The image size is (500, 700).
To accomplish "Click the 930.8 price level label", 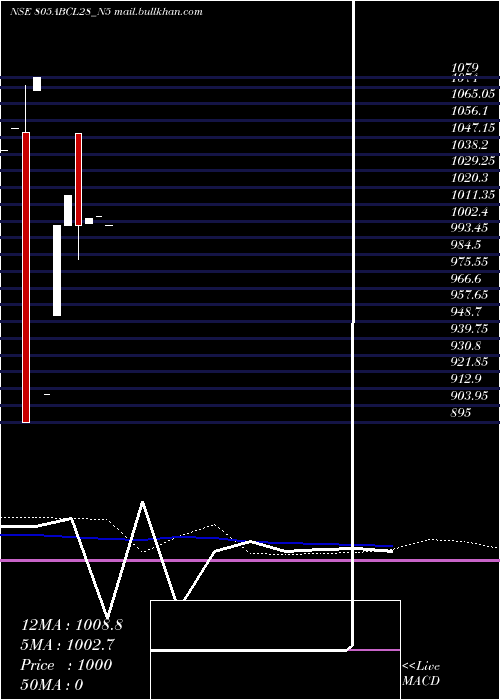I will coord(466,346).
